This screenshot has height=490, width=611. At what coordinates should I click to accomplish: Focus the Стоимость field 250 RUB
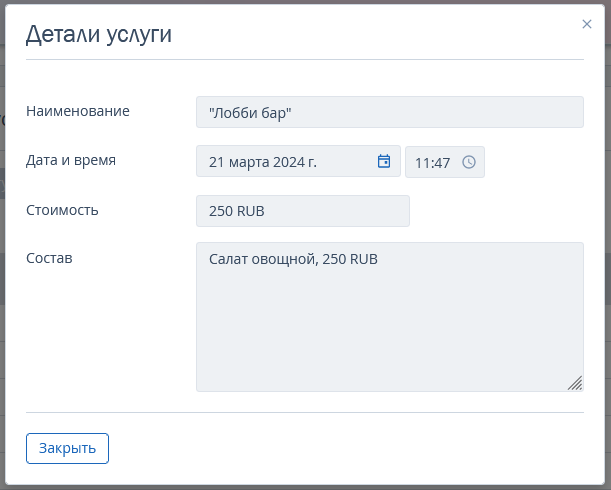pos(303,211)
